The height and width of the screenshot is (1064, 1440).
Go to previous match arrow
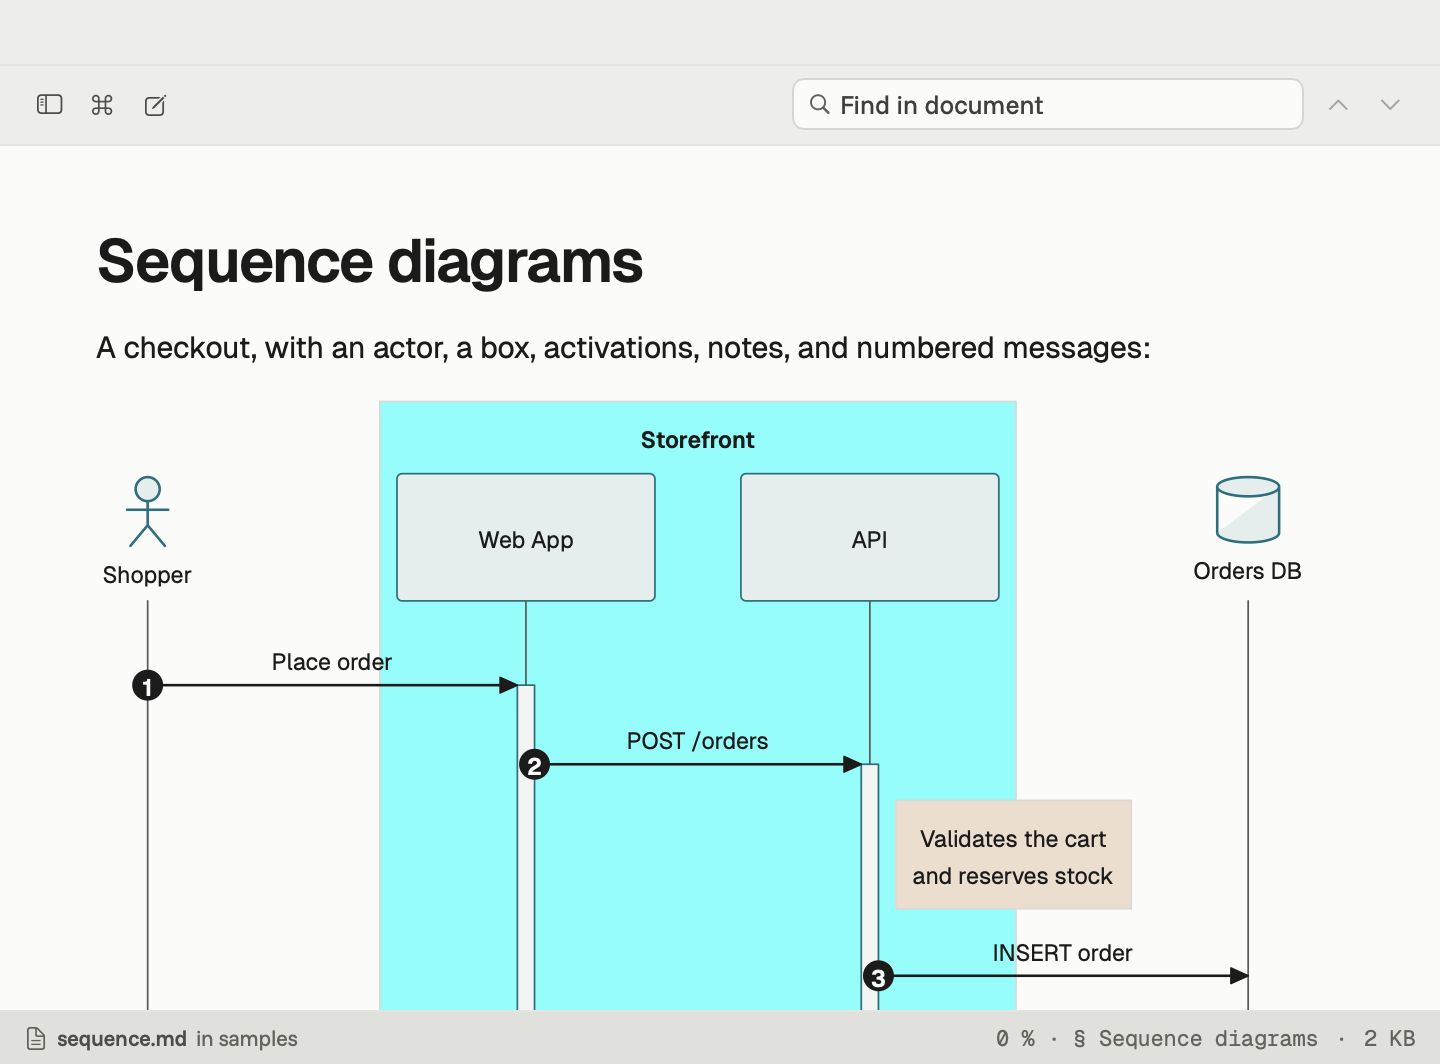point(1338,105)
